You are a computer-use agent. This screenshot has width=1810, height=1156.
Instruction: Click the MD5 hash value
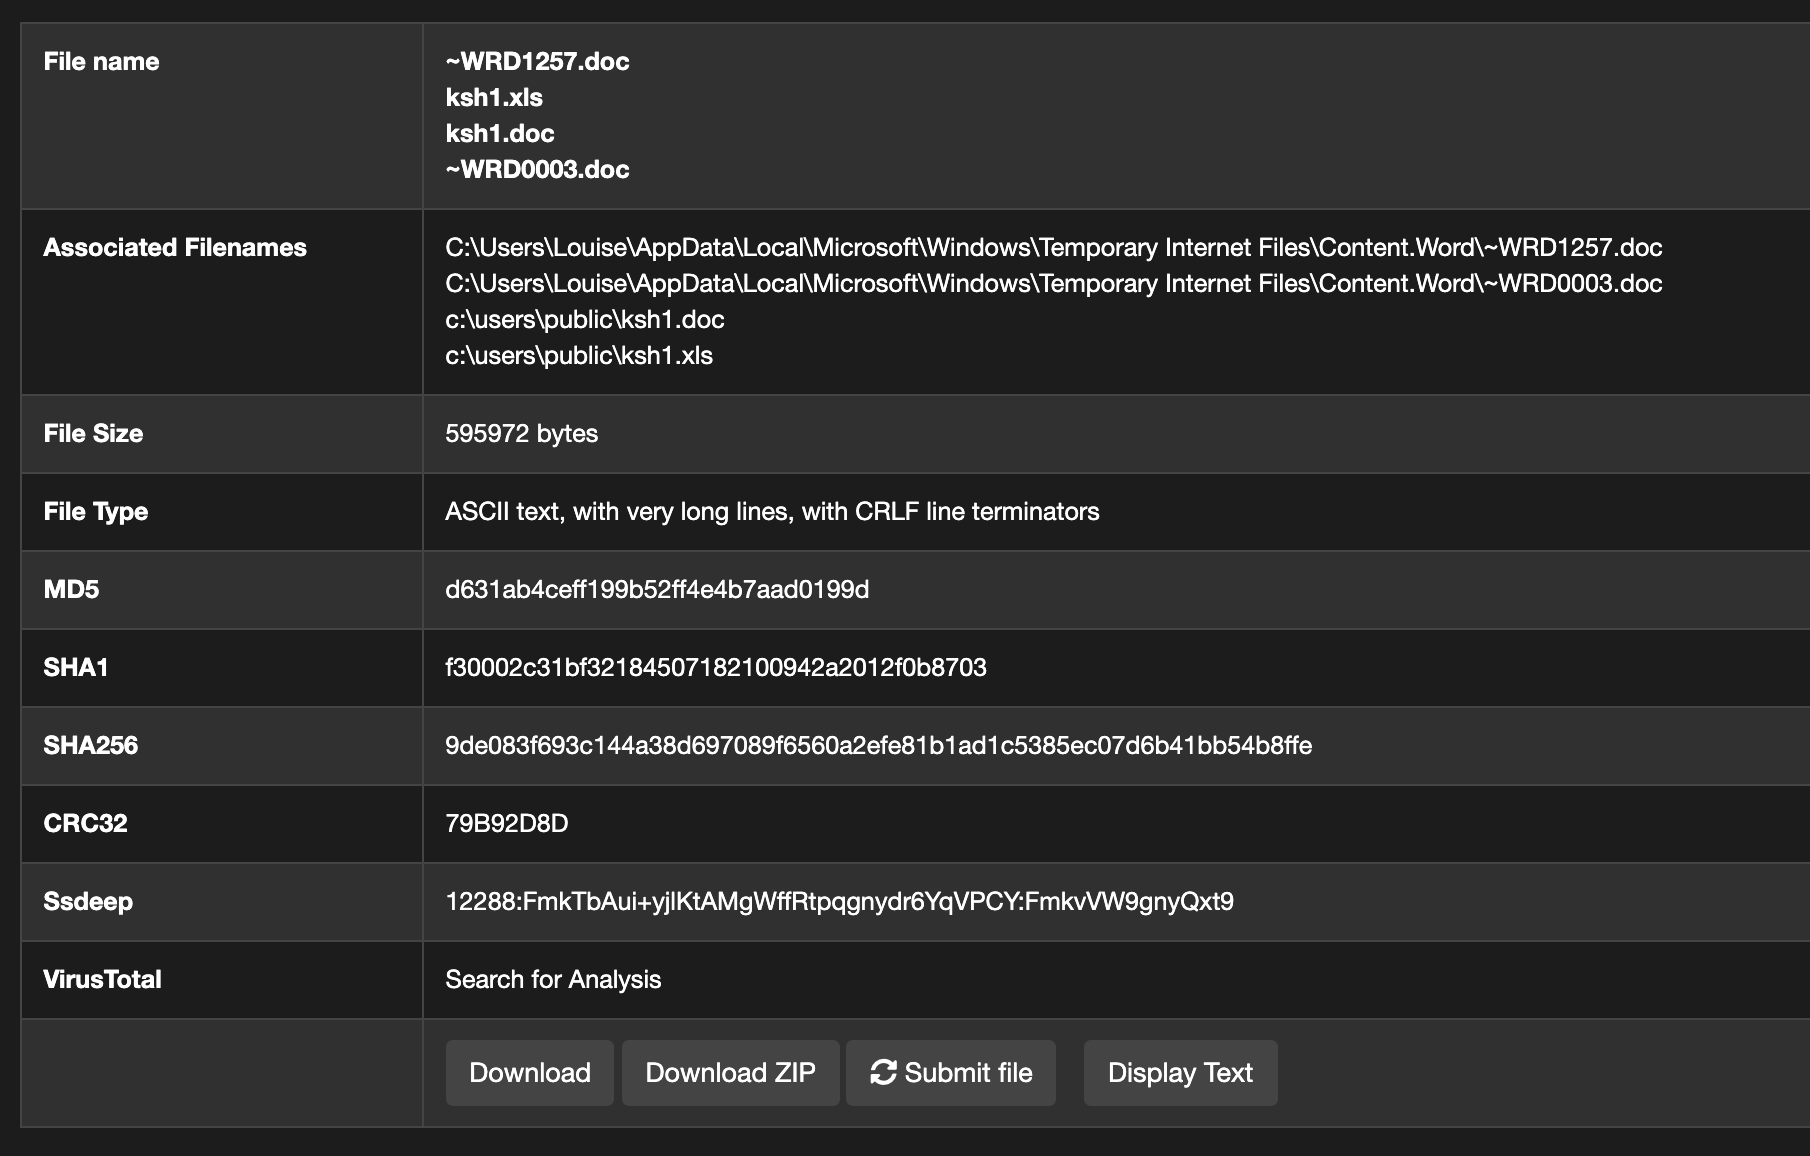pos(658,590)
